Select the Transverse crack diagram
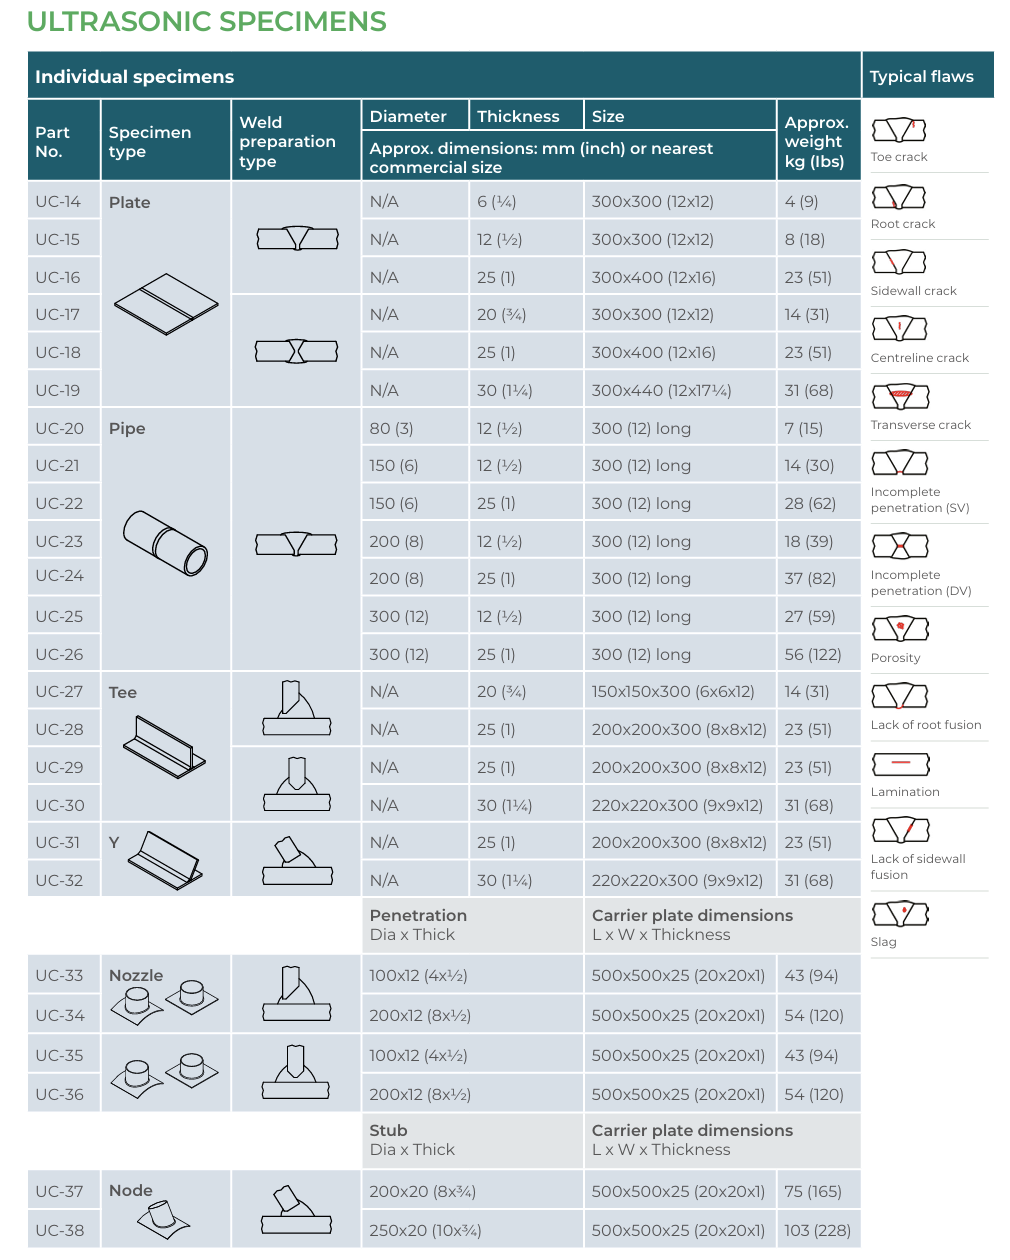The height and width of the screenshot is (1260, 1010). (899, 396)
